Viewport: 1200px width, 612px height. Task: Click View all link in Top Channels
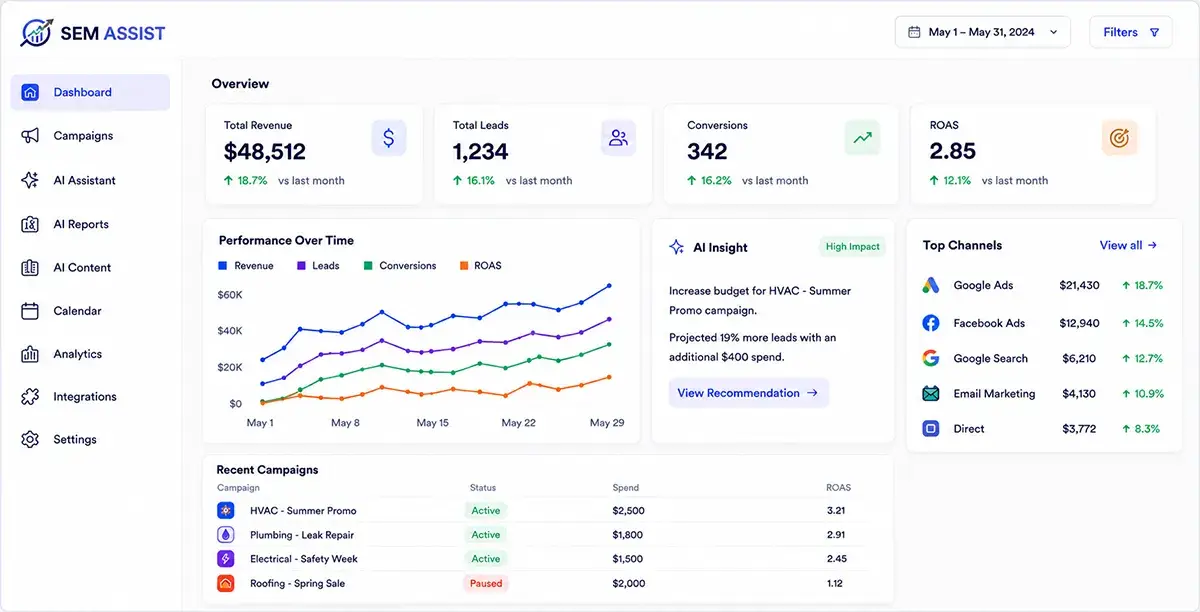[1128, 245]
